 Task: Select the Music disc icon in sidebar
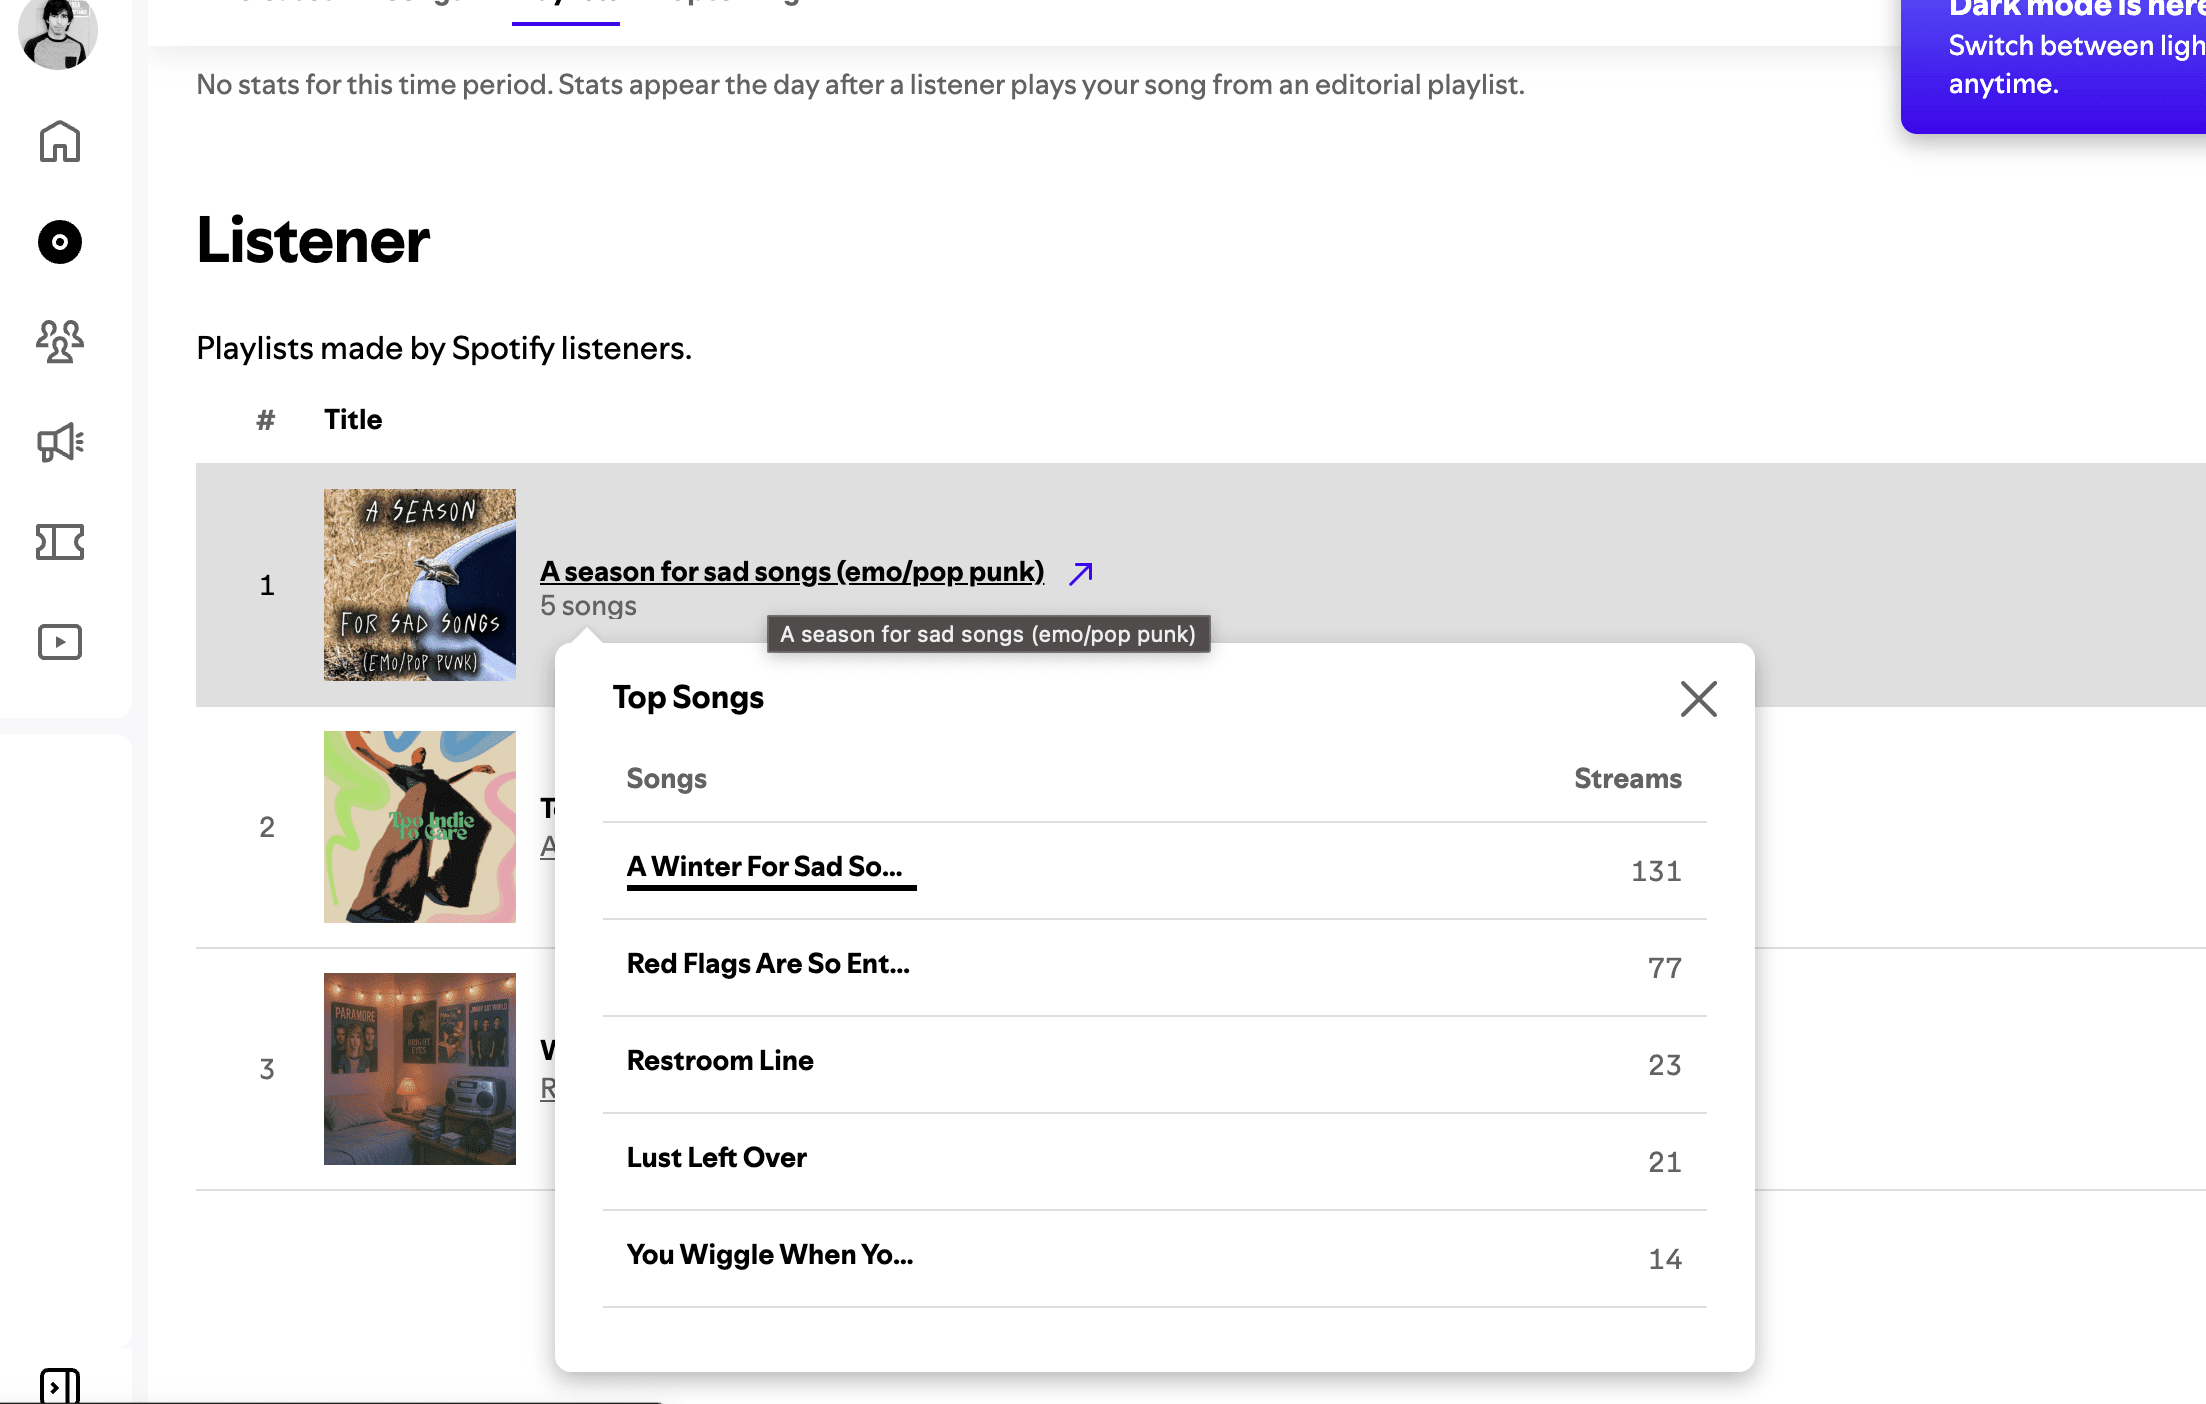pyautogui.click(x=60, y=242)
